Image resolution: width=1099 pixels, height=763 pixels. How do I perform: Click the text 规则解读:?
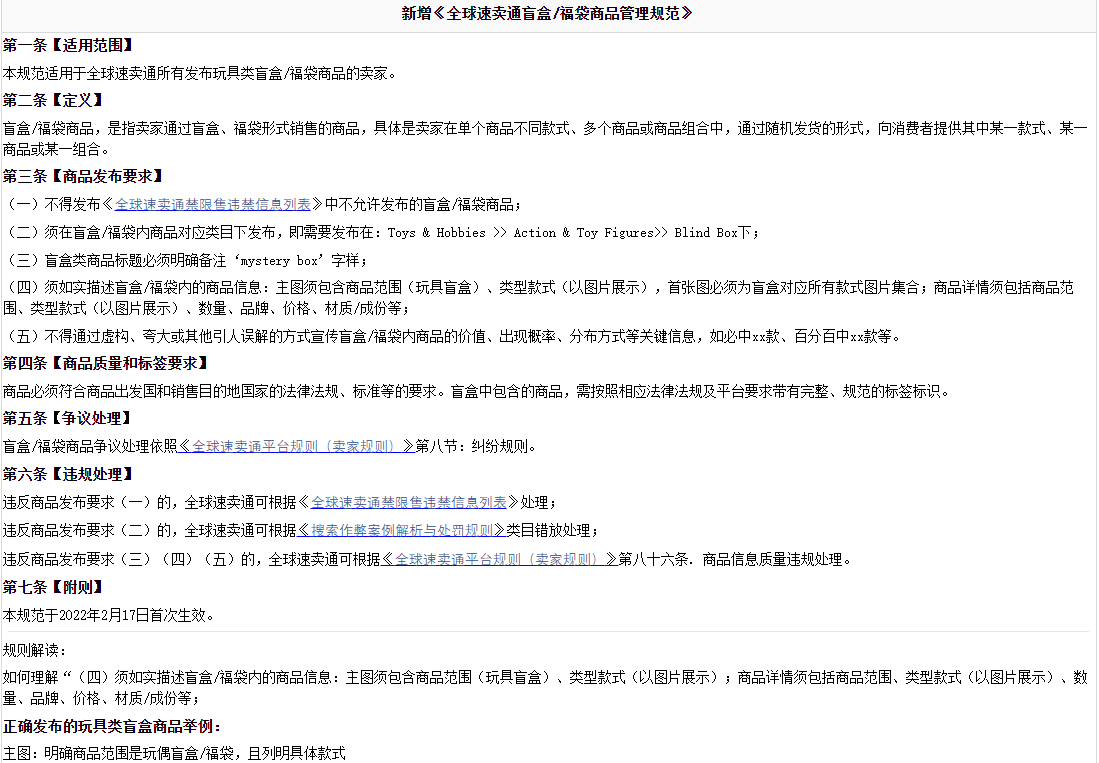(x=34, y=650)
